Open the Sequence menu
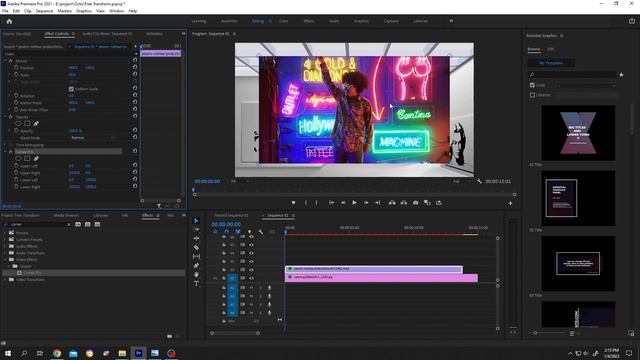The width and height of the screenshot is (640, 360). [x=44, y=11]
